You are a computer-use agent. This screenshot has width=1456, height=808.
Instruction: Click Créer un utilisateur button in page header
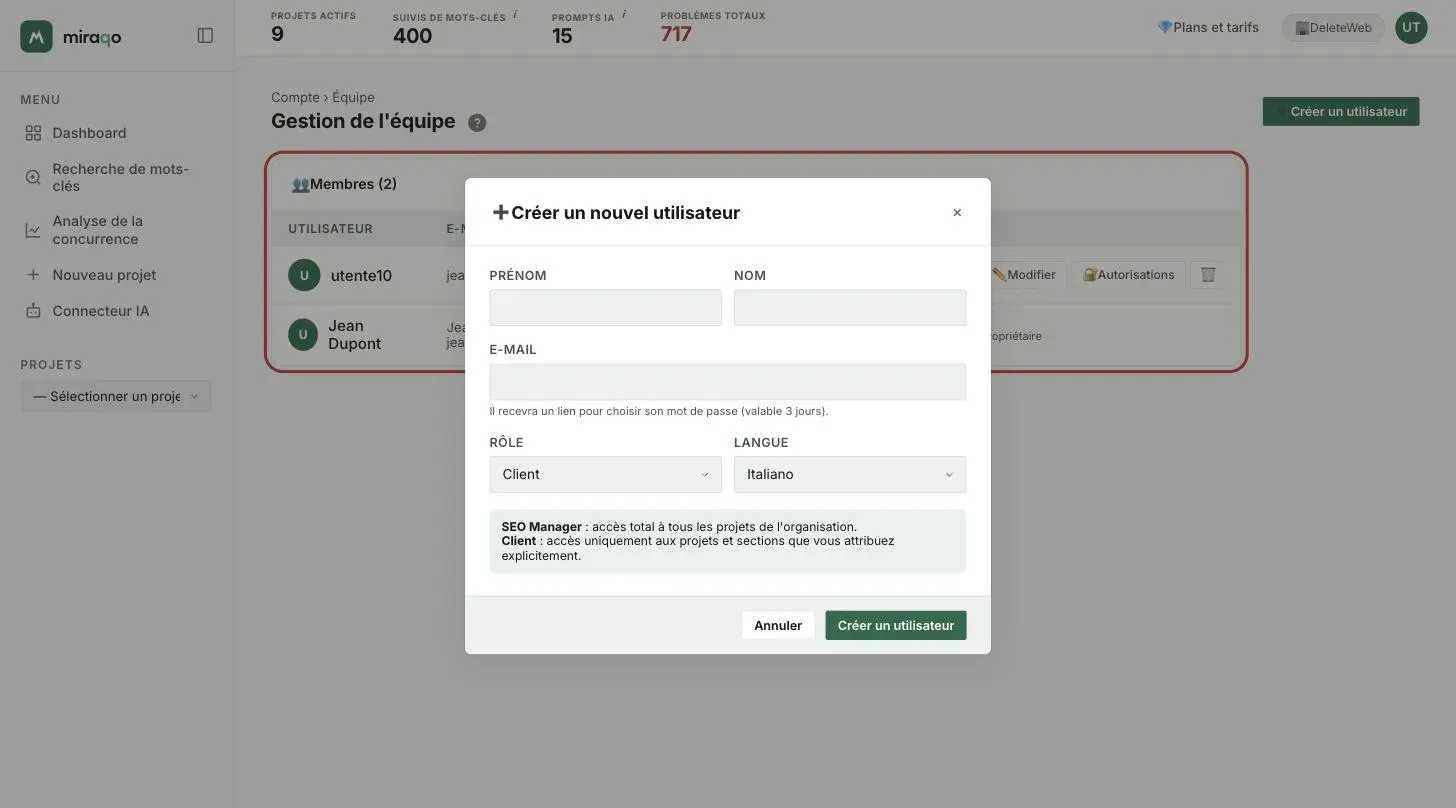[1341, 111]
